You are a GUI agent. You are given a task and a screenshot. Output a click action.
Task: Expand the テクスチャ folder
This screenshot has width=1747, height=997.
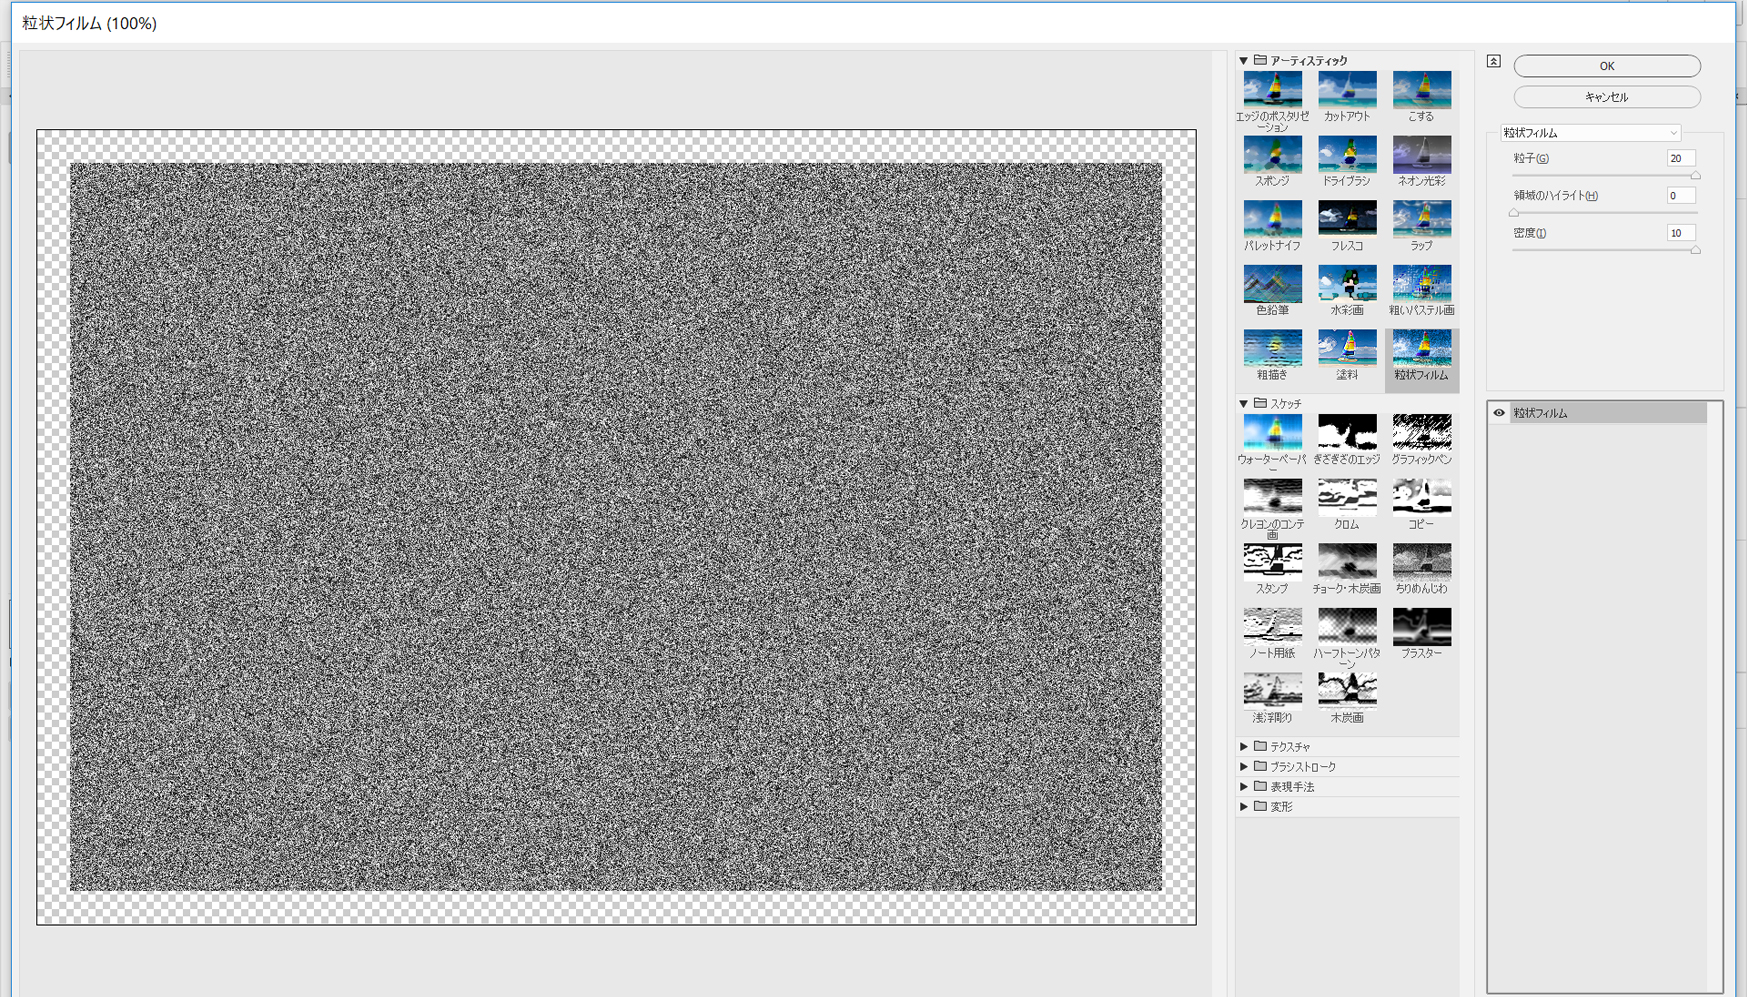[1244, 747]
